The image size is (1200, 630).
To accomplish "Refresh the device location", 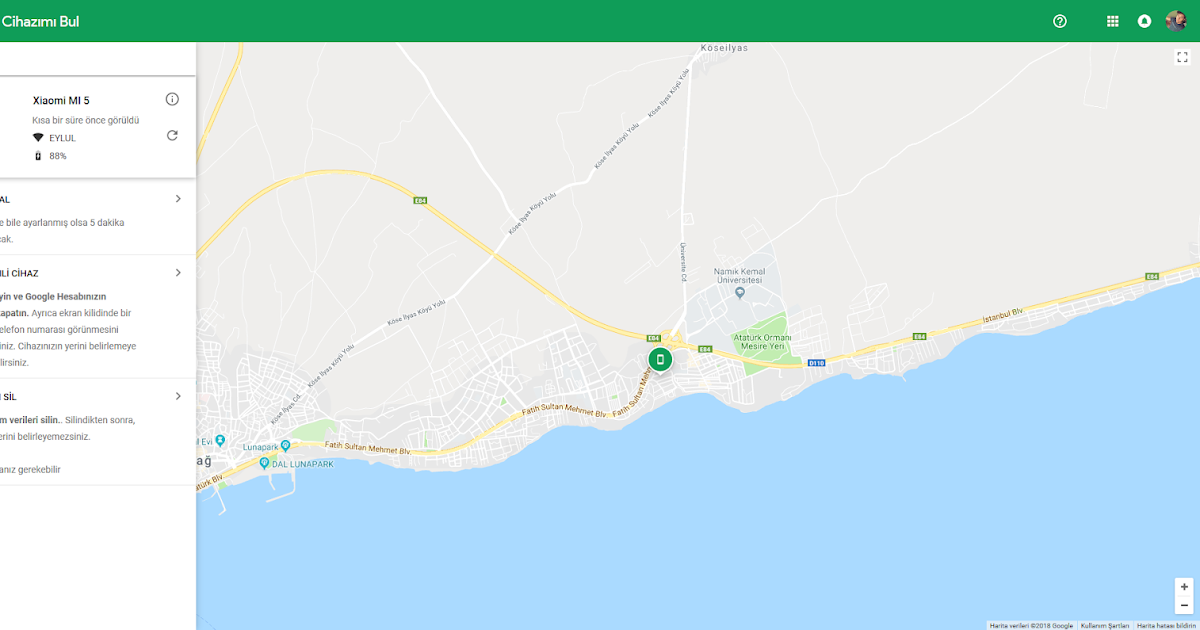I will click(172, 135).
